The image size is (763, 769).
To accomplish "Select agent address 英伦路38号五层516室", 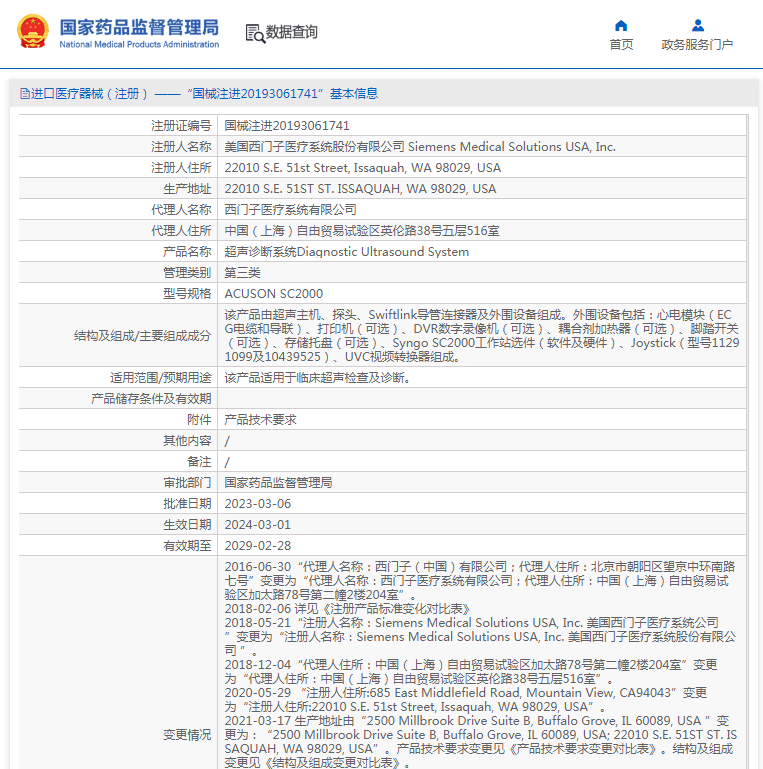I will click(x=362, y=231).
